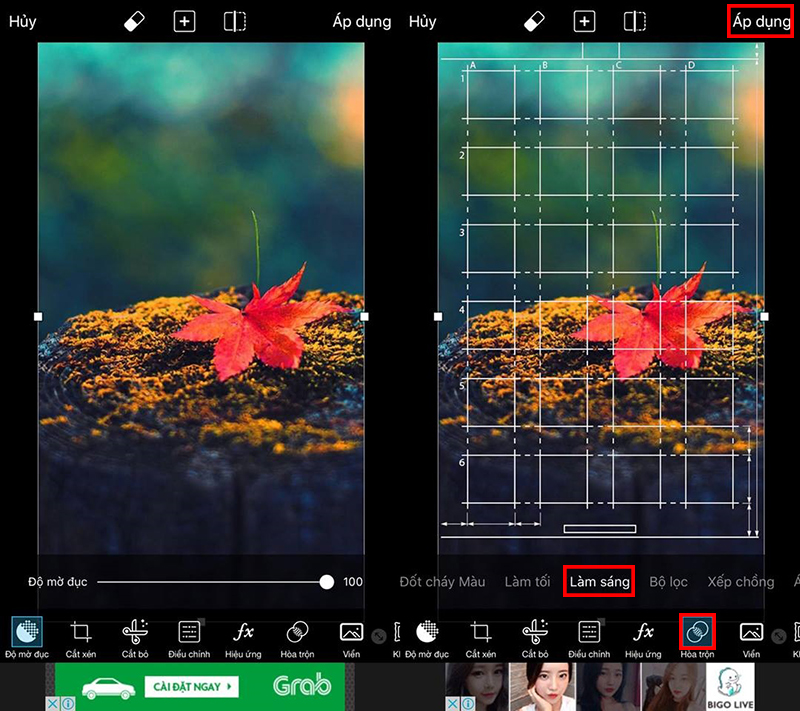Screen dimensions: 800x711
Task: Select Làm sáng blend mode
Action: click(599, 582)
